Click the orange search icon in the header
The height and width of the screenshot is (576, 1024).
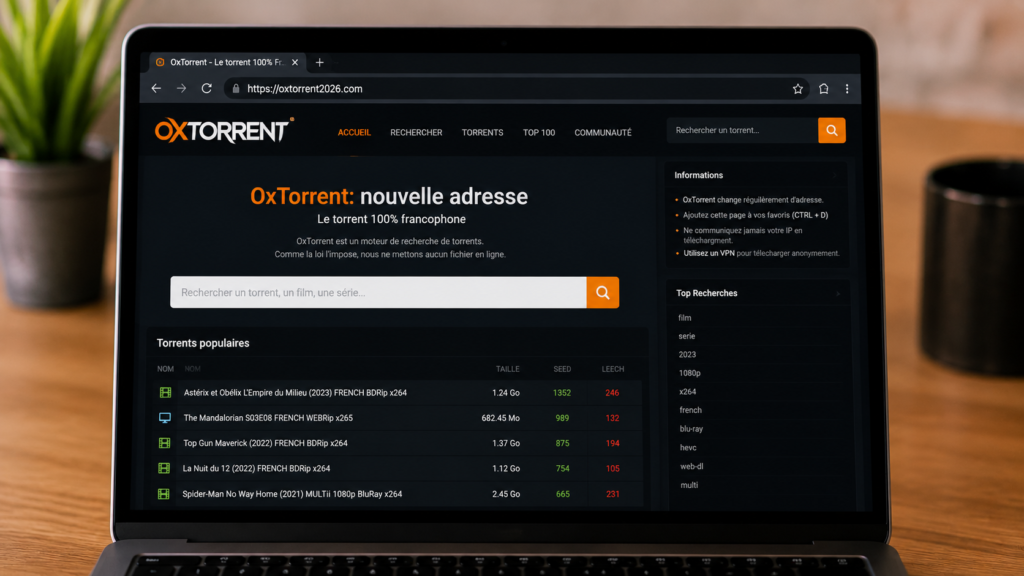(831, 131)
